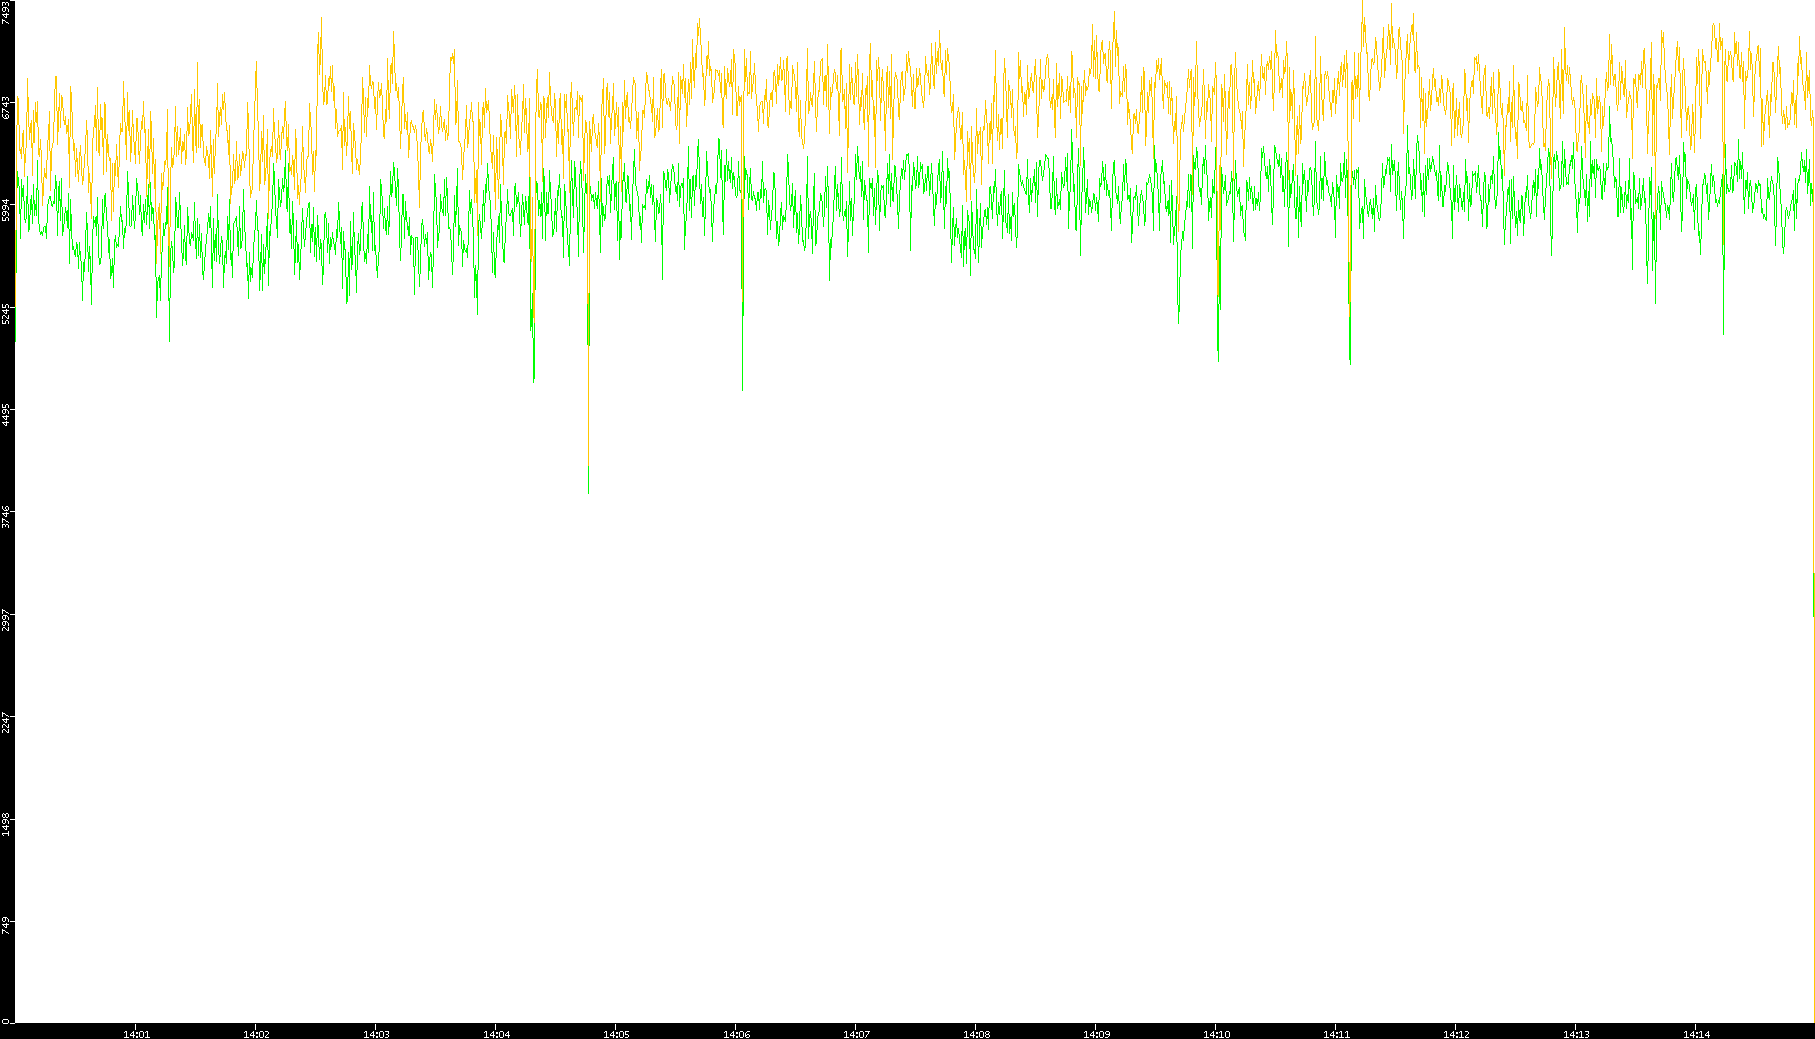Screen dimensions: 1815x1039
Task: Select the 1498 vertical axis label
Action: coord(7,823)
